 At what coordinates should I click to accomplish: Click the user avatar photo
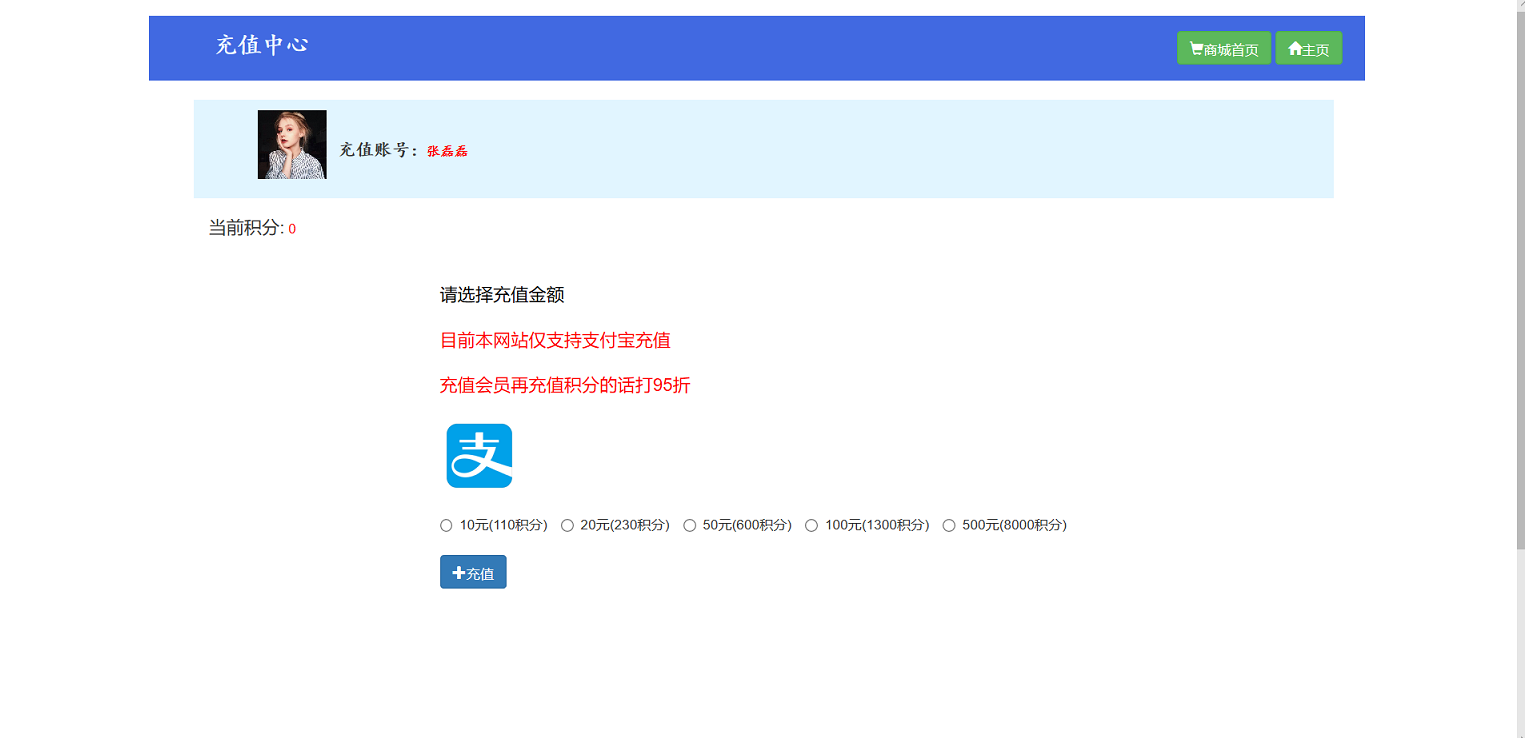[292, 145]
